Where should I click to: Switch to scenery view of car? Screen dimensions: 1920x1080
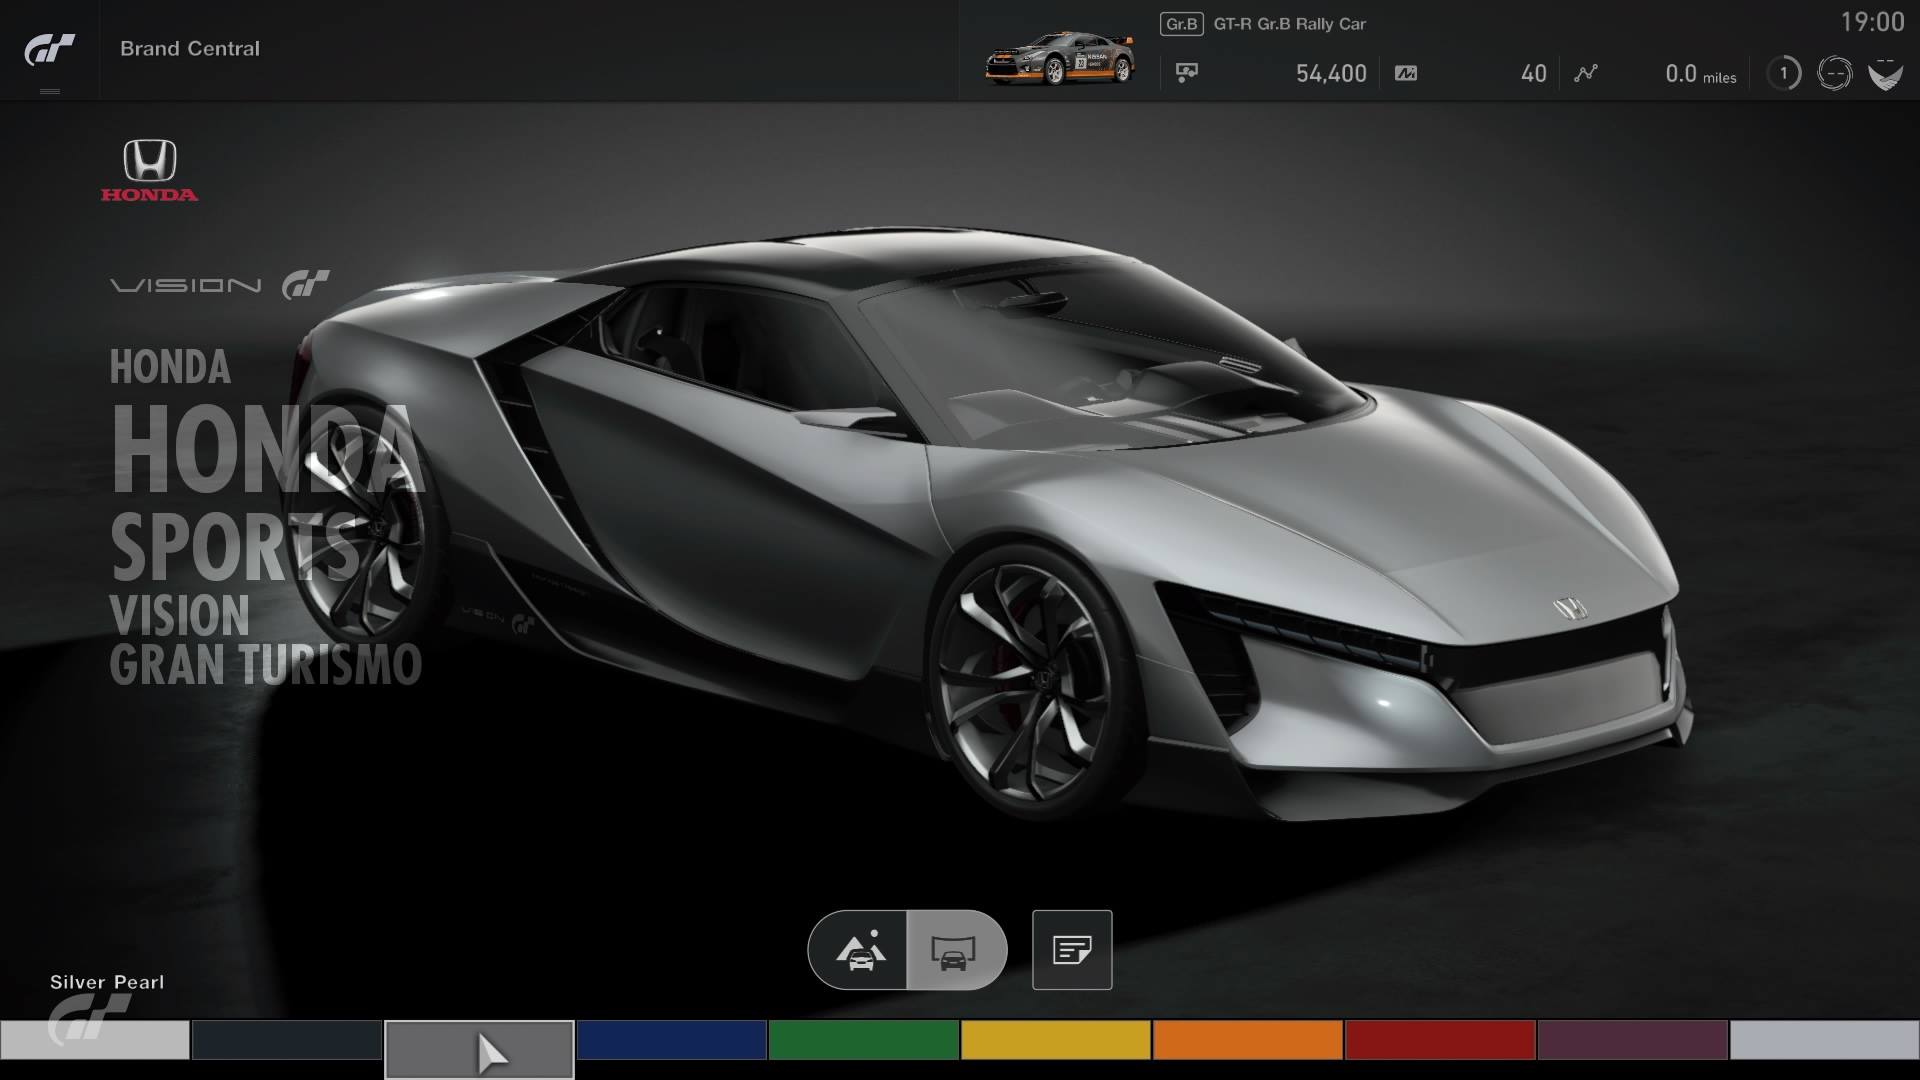pyautogui.click(x=859, y=950)
